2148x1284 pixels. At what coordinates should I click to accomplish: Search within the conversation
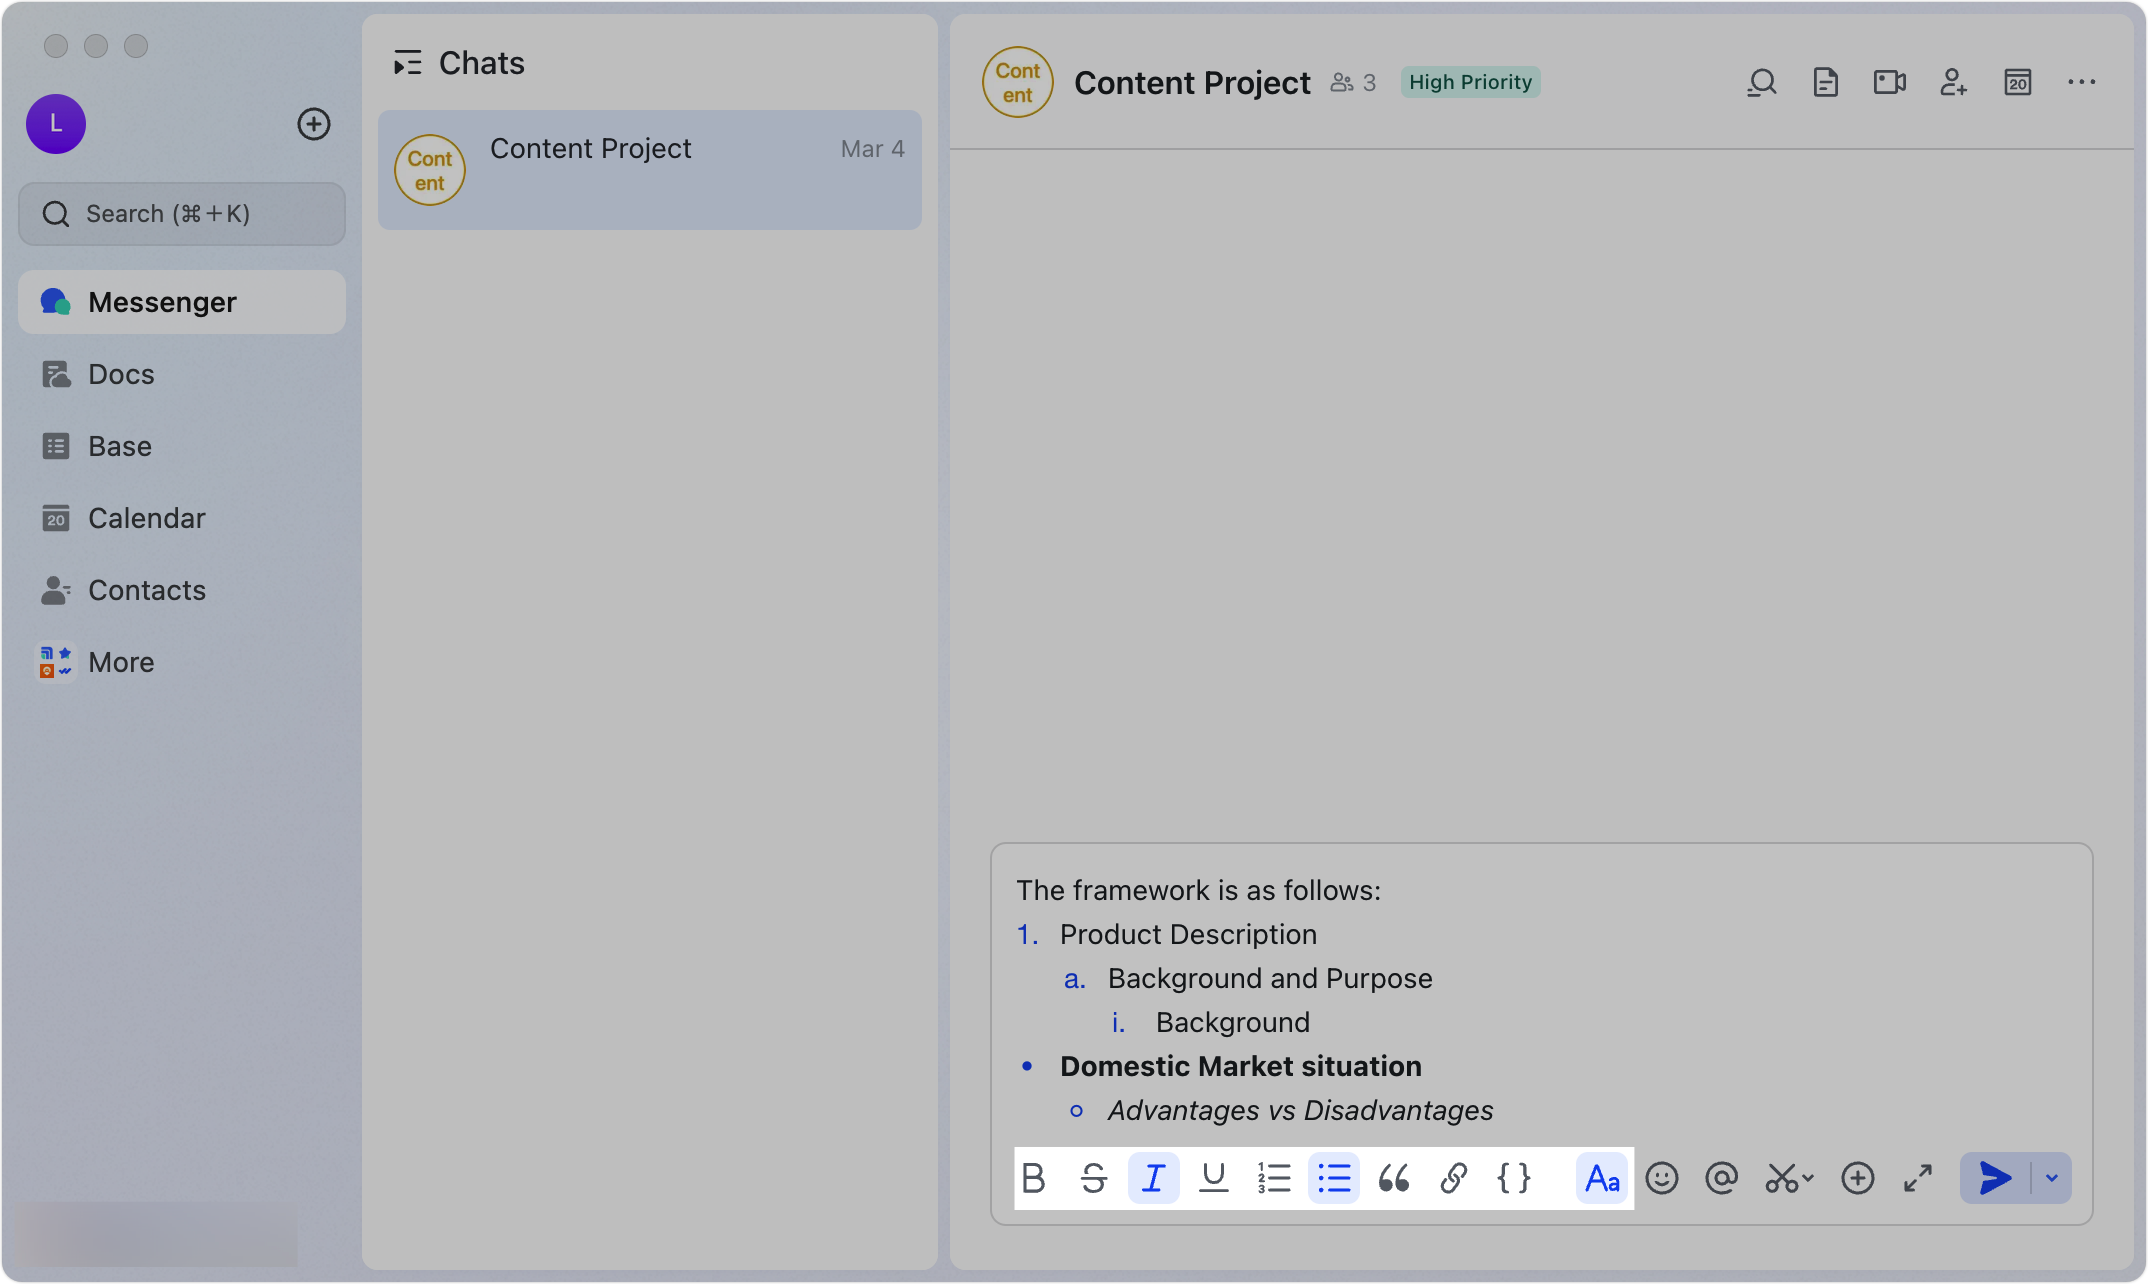pos(1762,82)
